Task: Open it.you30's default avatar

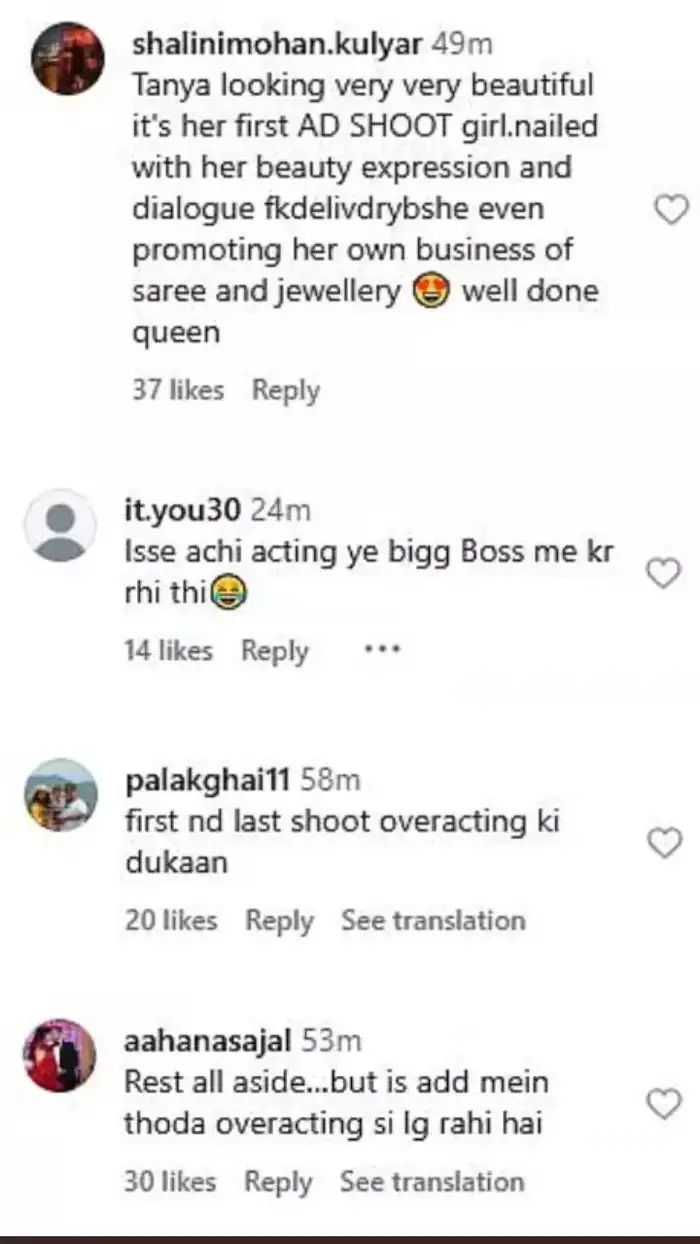Action: tap(61, 524)
